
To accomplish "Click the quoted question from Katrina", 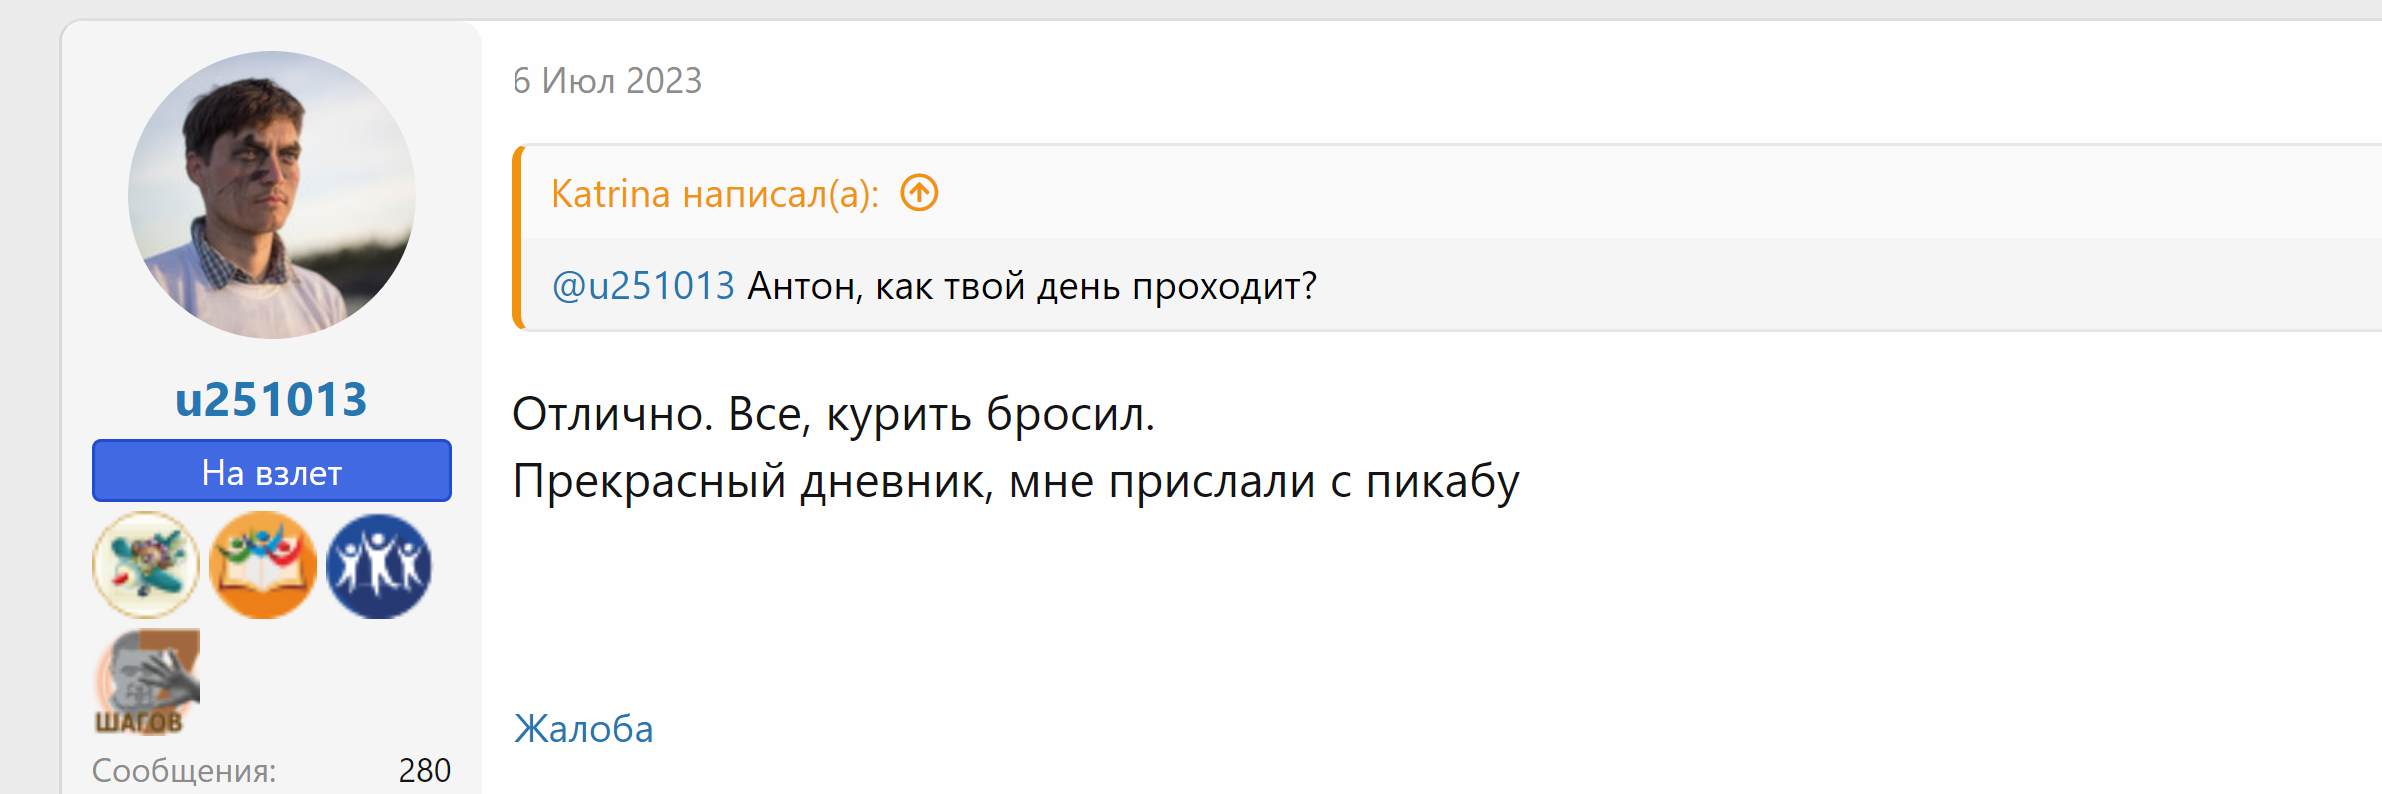I will (x=1030, y=286).
